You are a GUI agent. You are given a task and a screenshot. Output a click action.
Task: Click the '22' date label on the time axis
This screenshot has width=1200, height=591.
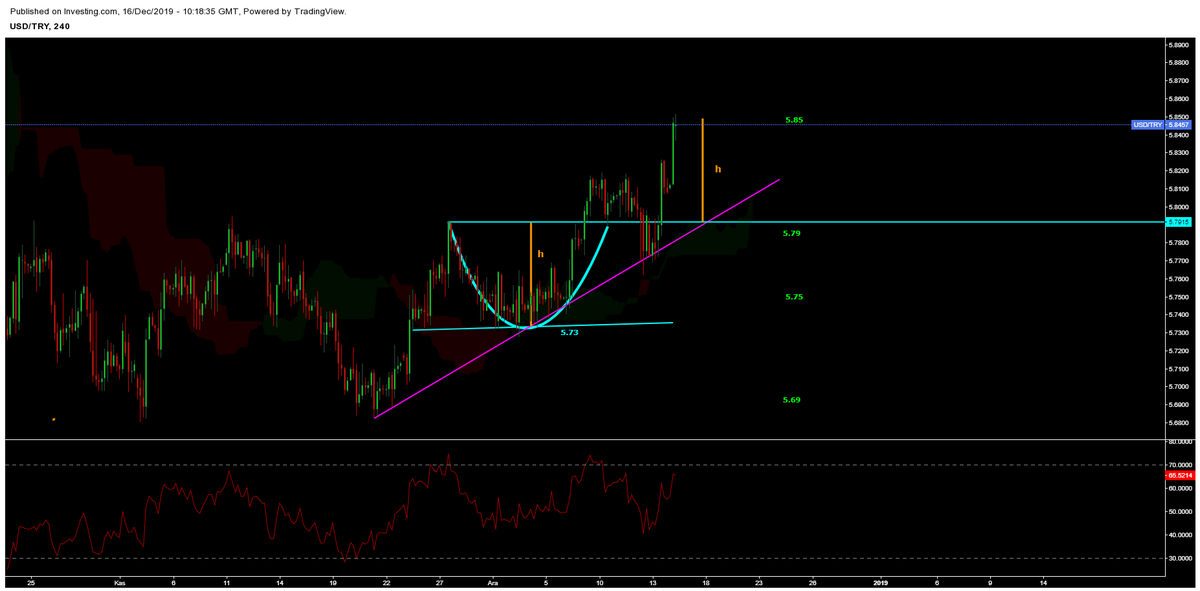click(x=386, y=582)
